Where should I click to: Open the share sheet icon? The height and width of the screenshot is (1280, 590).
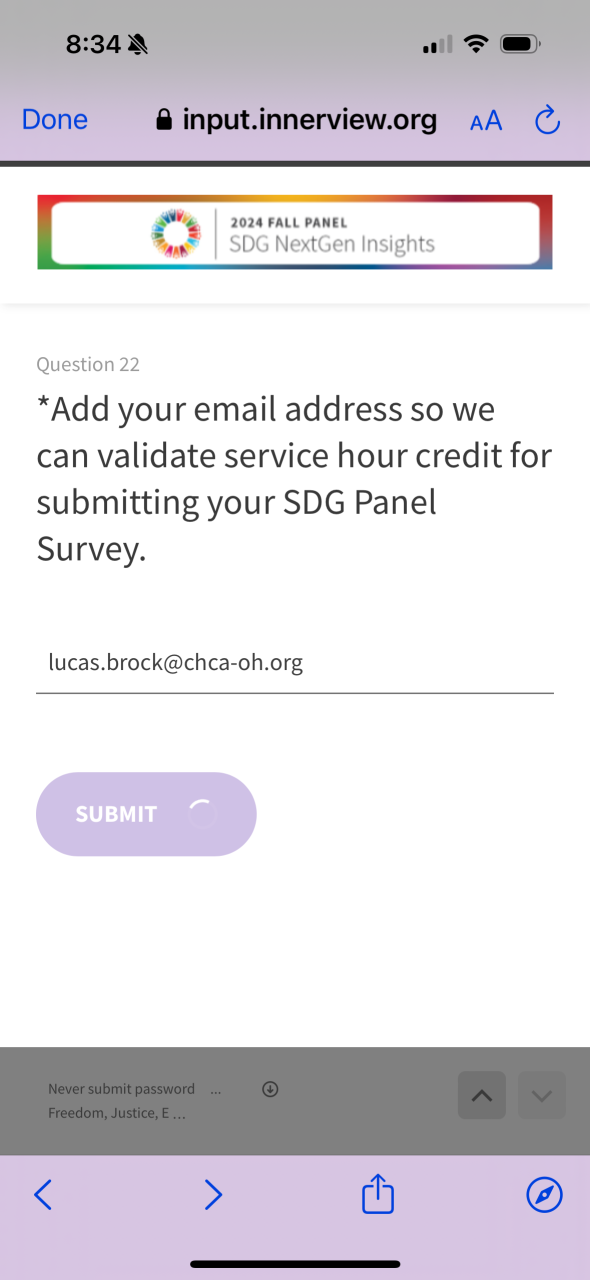click(x=378, y=1194)
